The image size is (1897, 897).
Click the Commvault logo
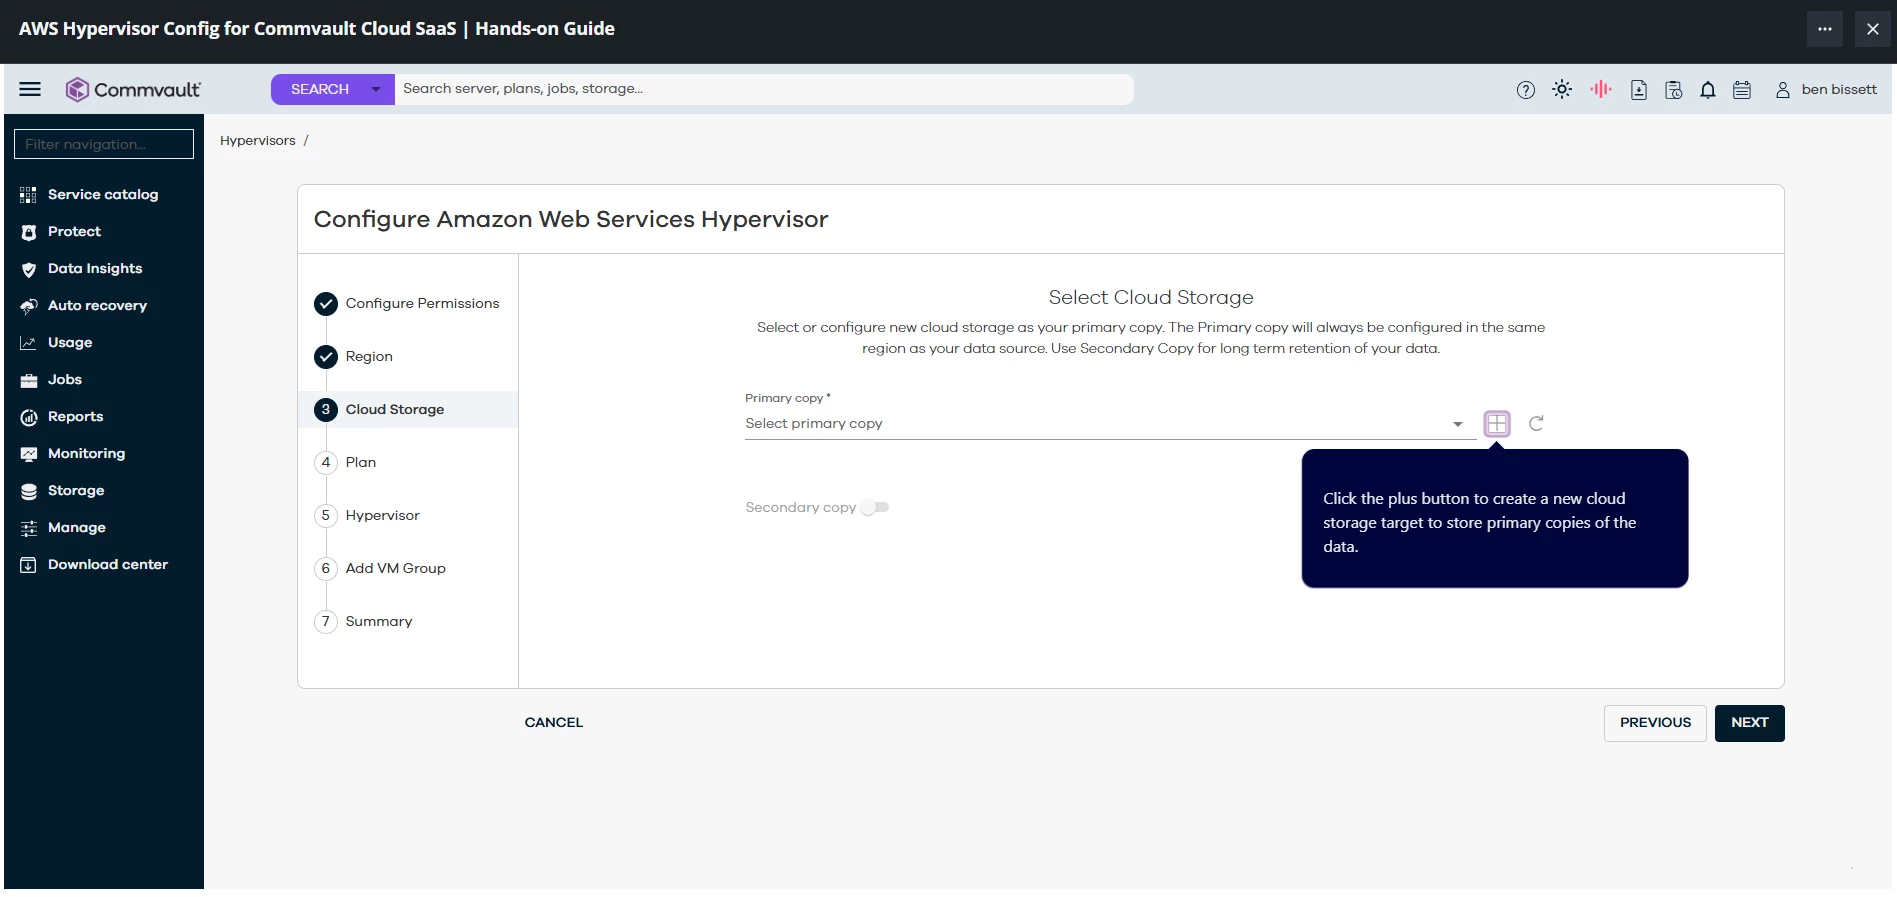pos(133,89)
